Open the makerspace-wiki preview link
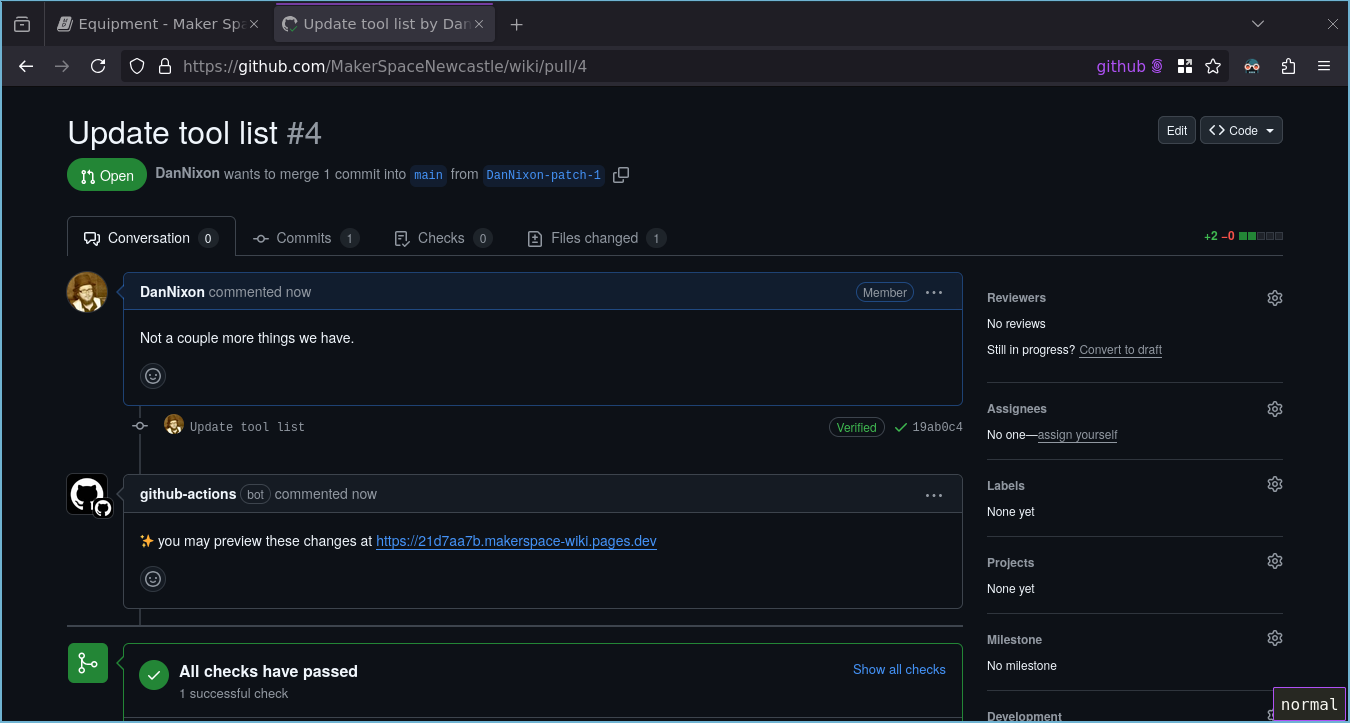 (516, 541)
